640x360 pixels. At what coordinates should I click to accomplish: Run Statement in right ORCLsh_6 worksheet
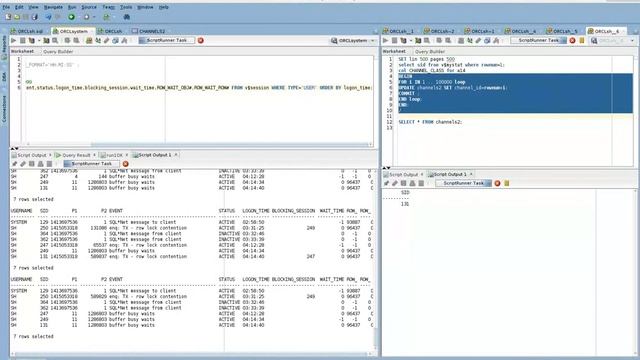385,40
